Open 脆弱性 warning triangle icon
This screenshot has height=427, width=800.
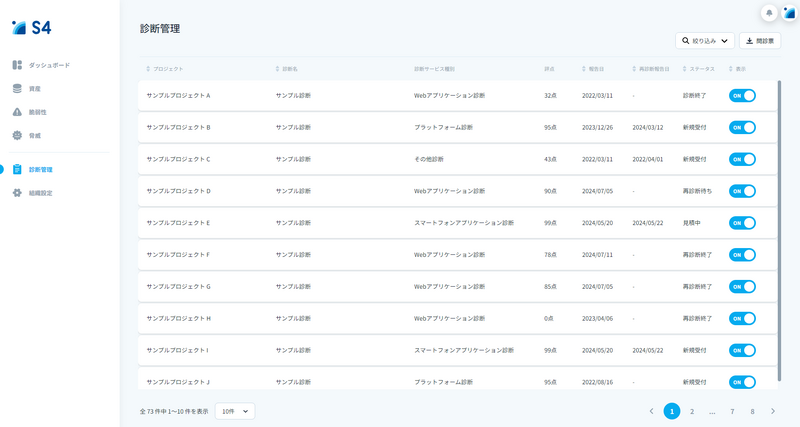click(x=17, y=112)
